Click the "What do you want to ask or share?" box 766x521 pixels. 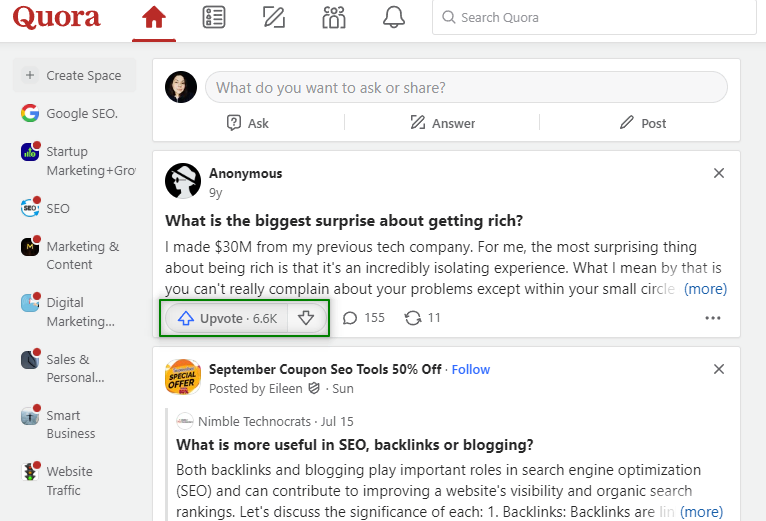click(x=466, y=87)
